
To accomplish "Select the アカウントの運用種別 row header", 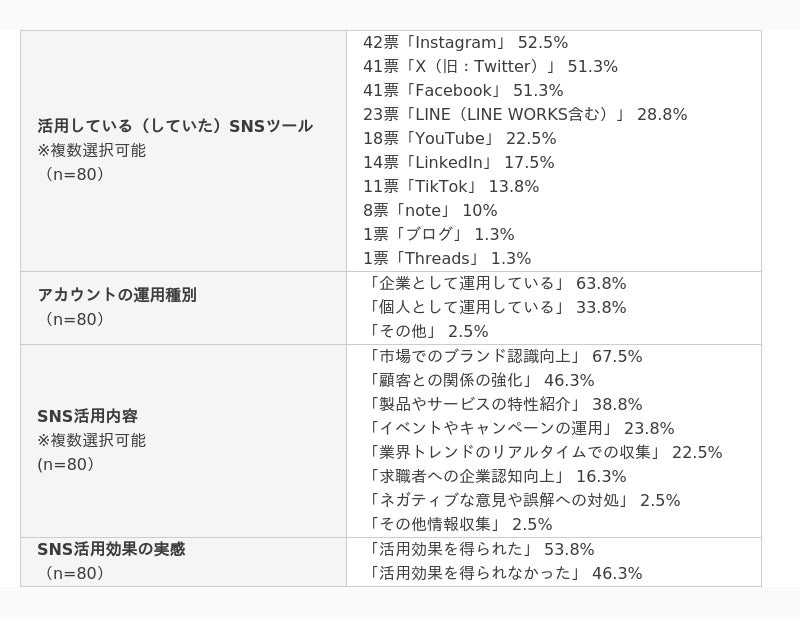I will coord(117,295).
